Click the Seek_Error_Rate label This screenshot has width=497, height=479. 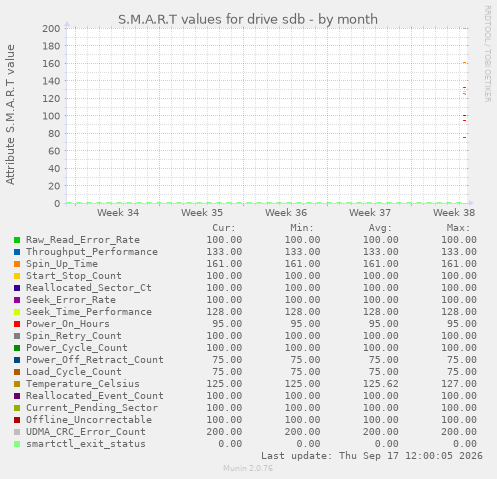71,300
